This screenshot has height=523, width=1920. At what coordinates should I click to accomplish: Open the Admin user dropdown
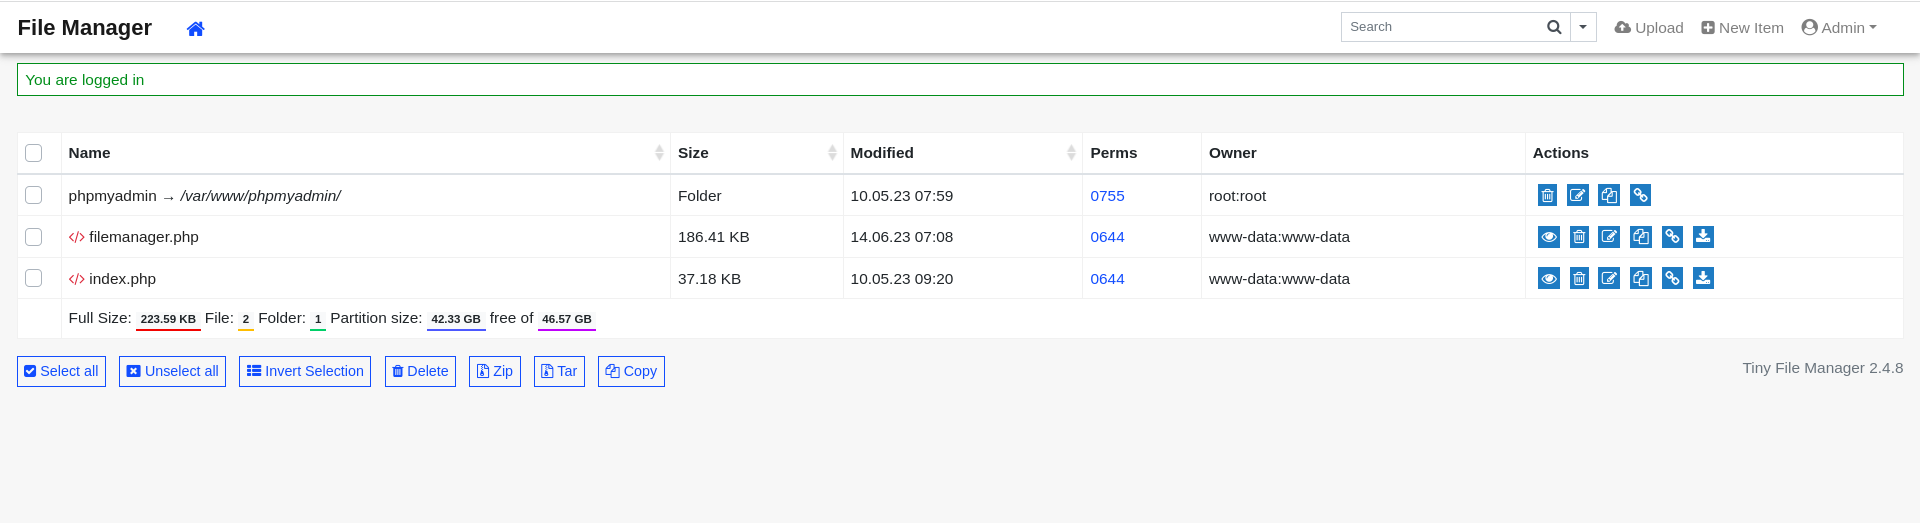click(1838, 28)
